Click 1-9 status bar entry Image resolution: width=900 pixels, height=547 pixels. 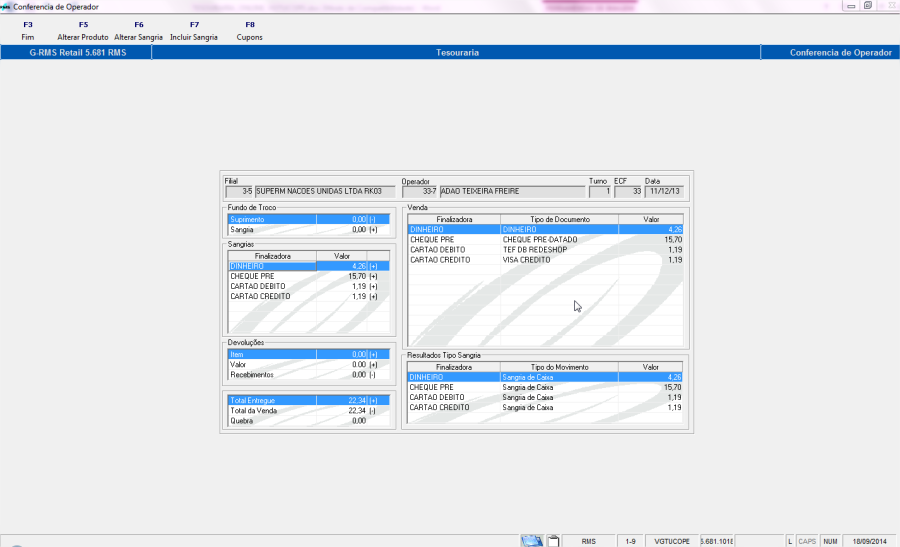[x=630, y=541]
